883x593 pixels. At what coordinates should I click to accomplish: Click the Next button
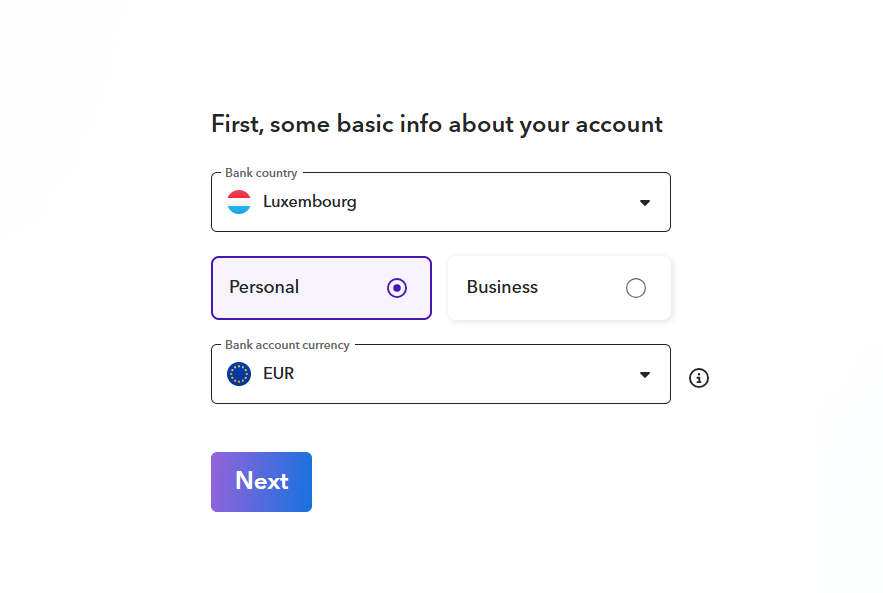(261, 482)
